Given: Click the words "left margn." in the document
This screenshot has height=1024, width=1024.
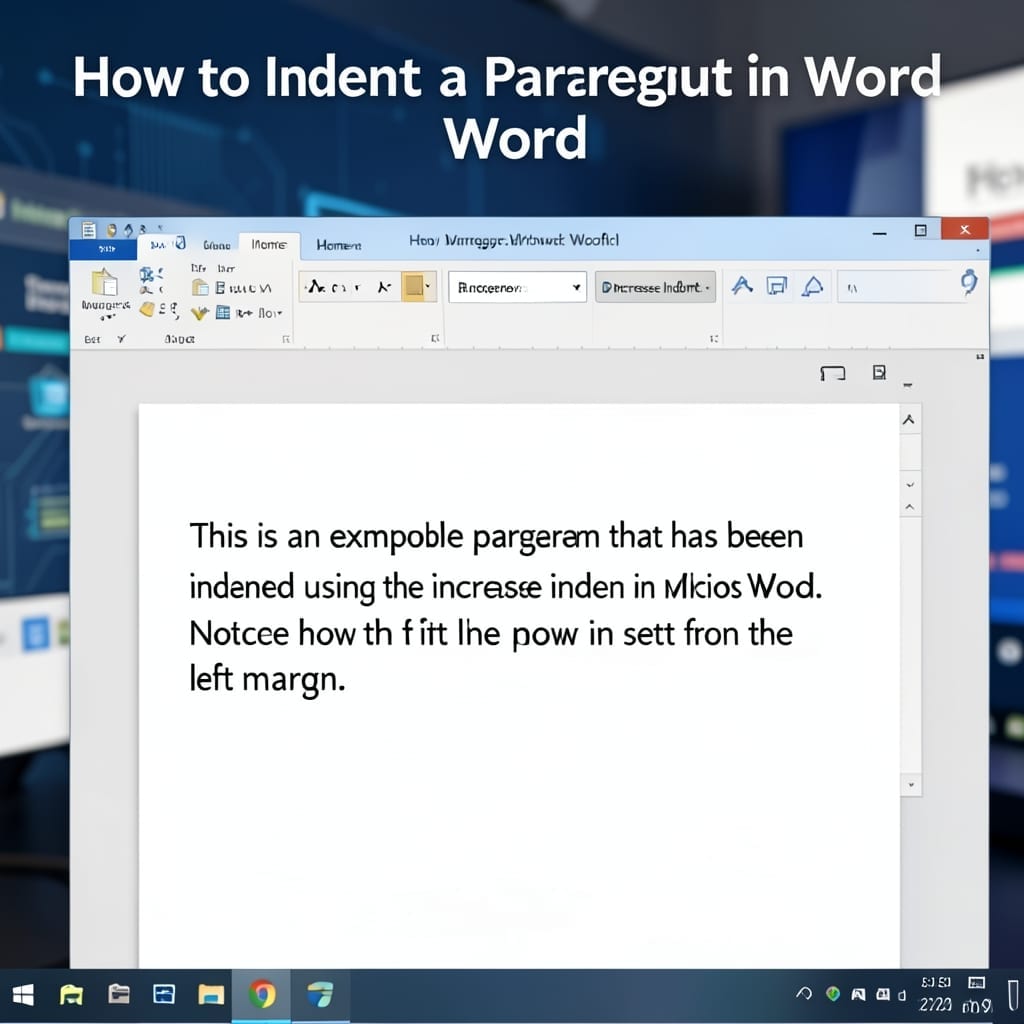Looking at the screenshot, I should pyautogui.click(x=266, y=679).
